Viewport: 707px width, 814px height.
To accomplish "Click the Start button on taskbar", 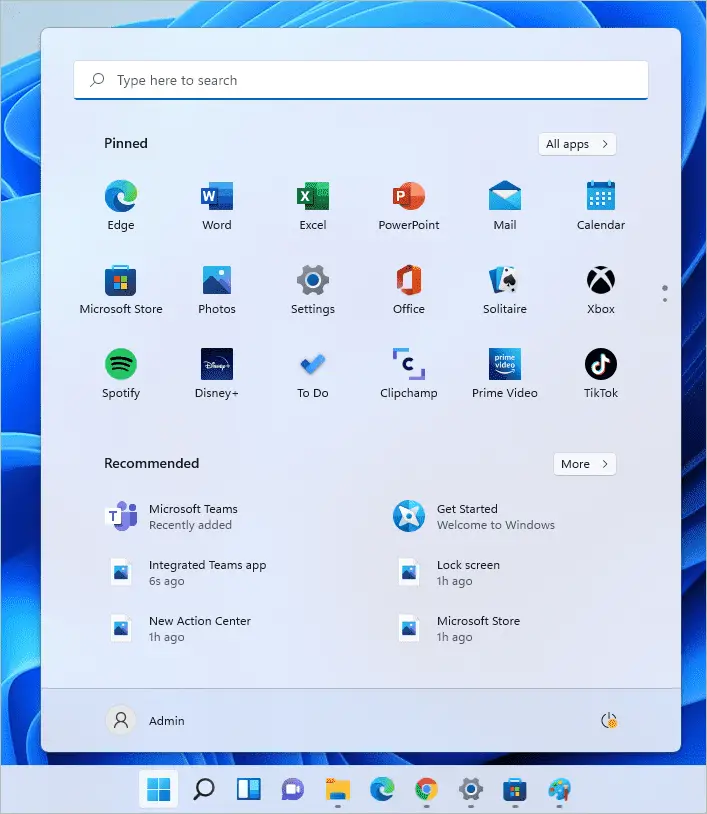I will coord(159,790).
